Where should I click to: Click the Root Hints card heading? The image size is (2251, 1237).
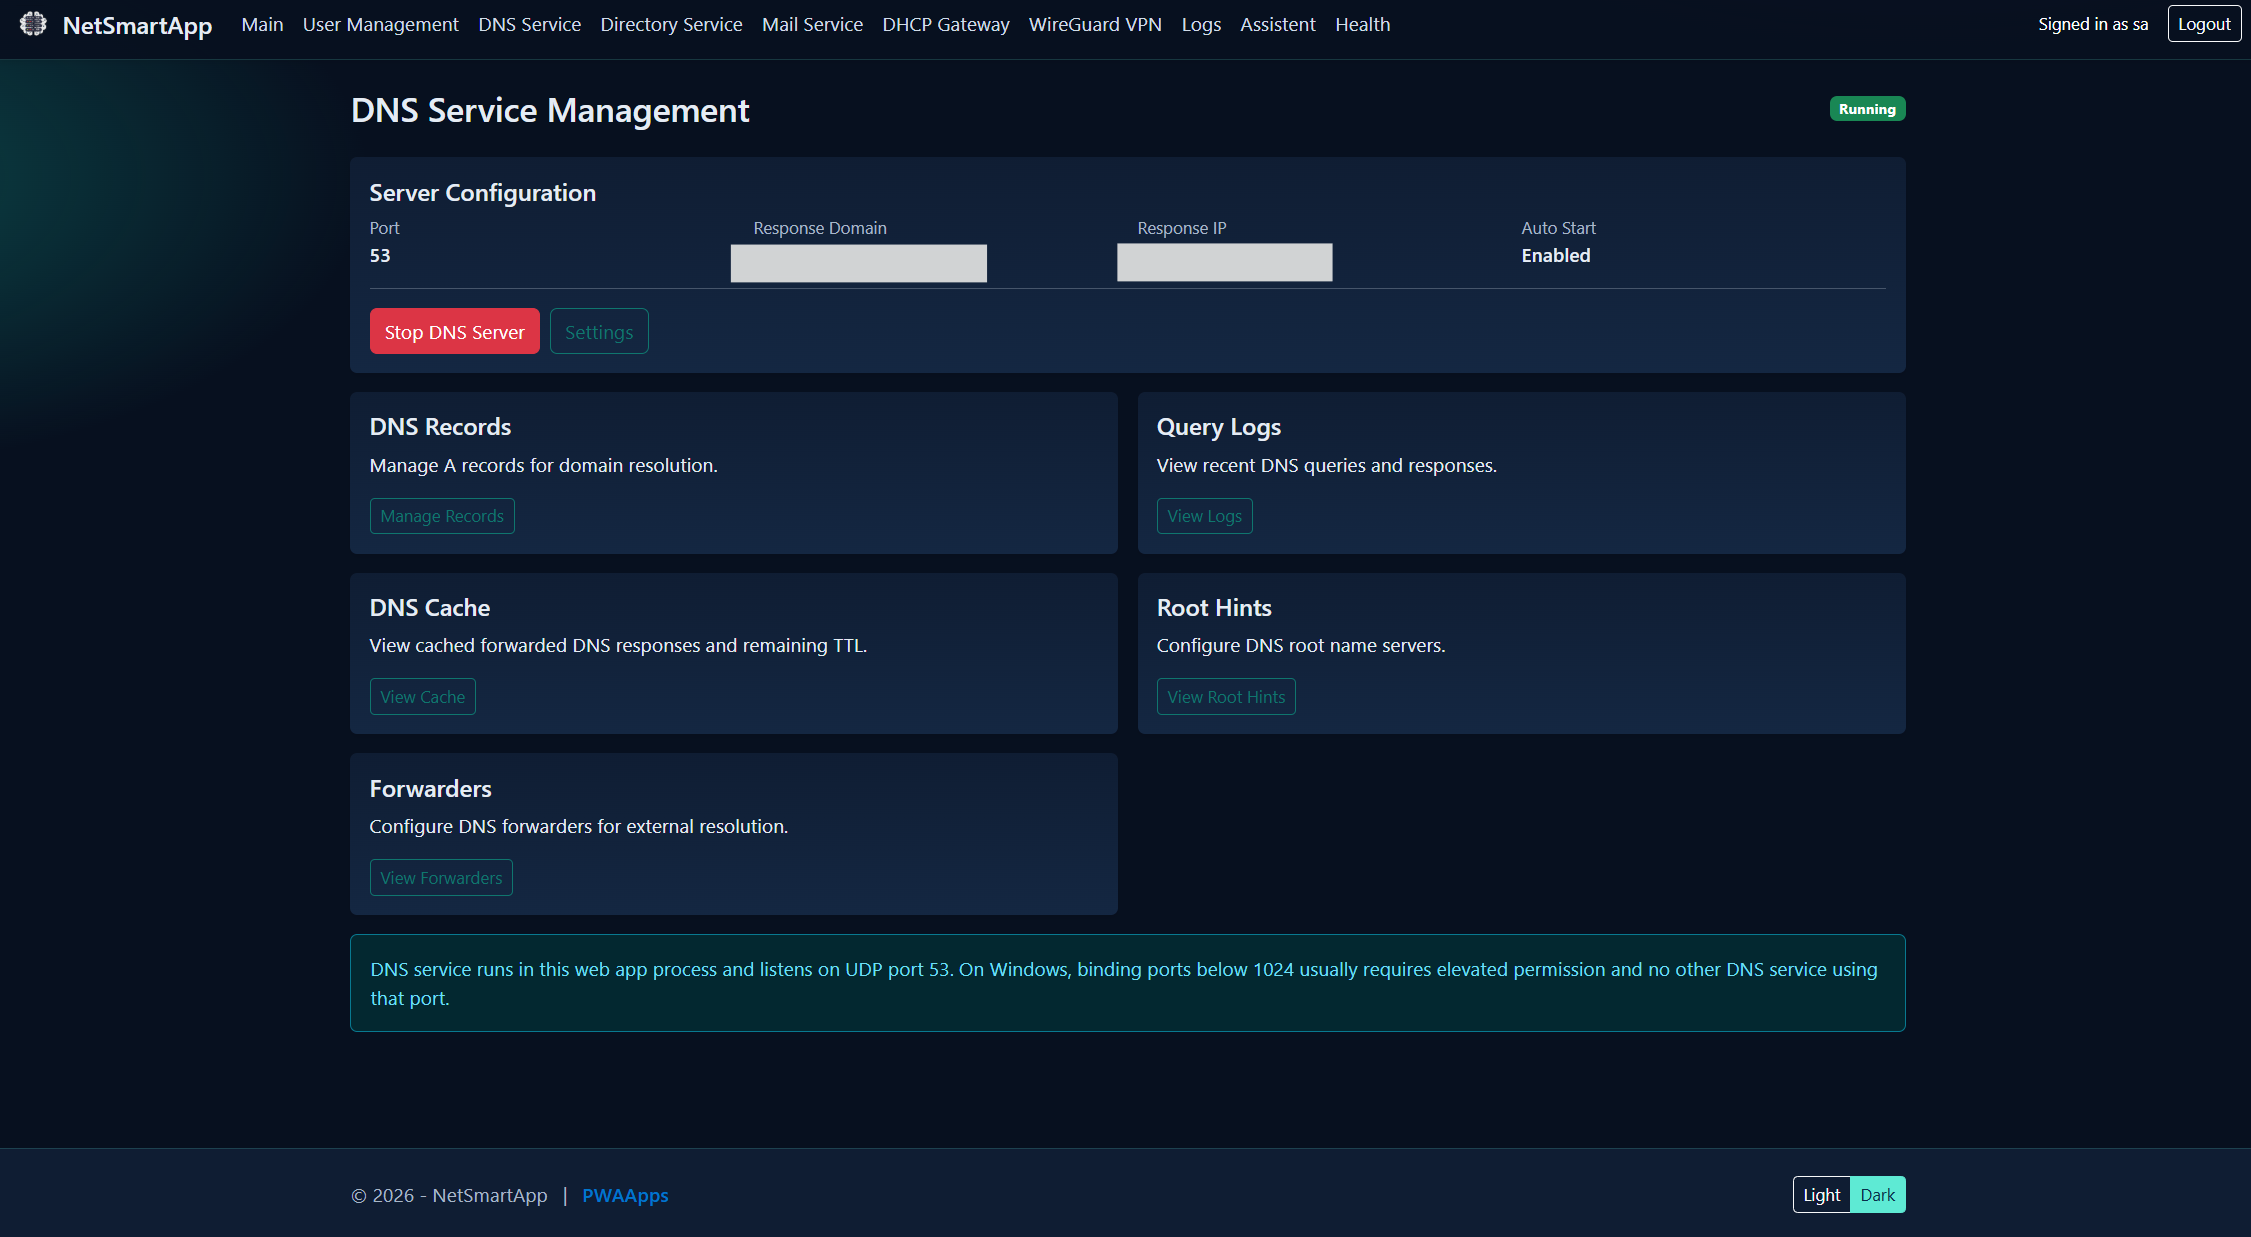1214,608
